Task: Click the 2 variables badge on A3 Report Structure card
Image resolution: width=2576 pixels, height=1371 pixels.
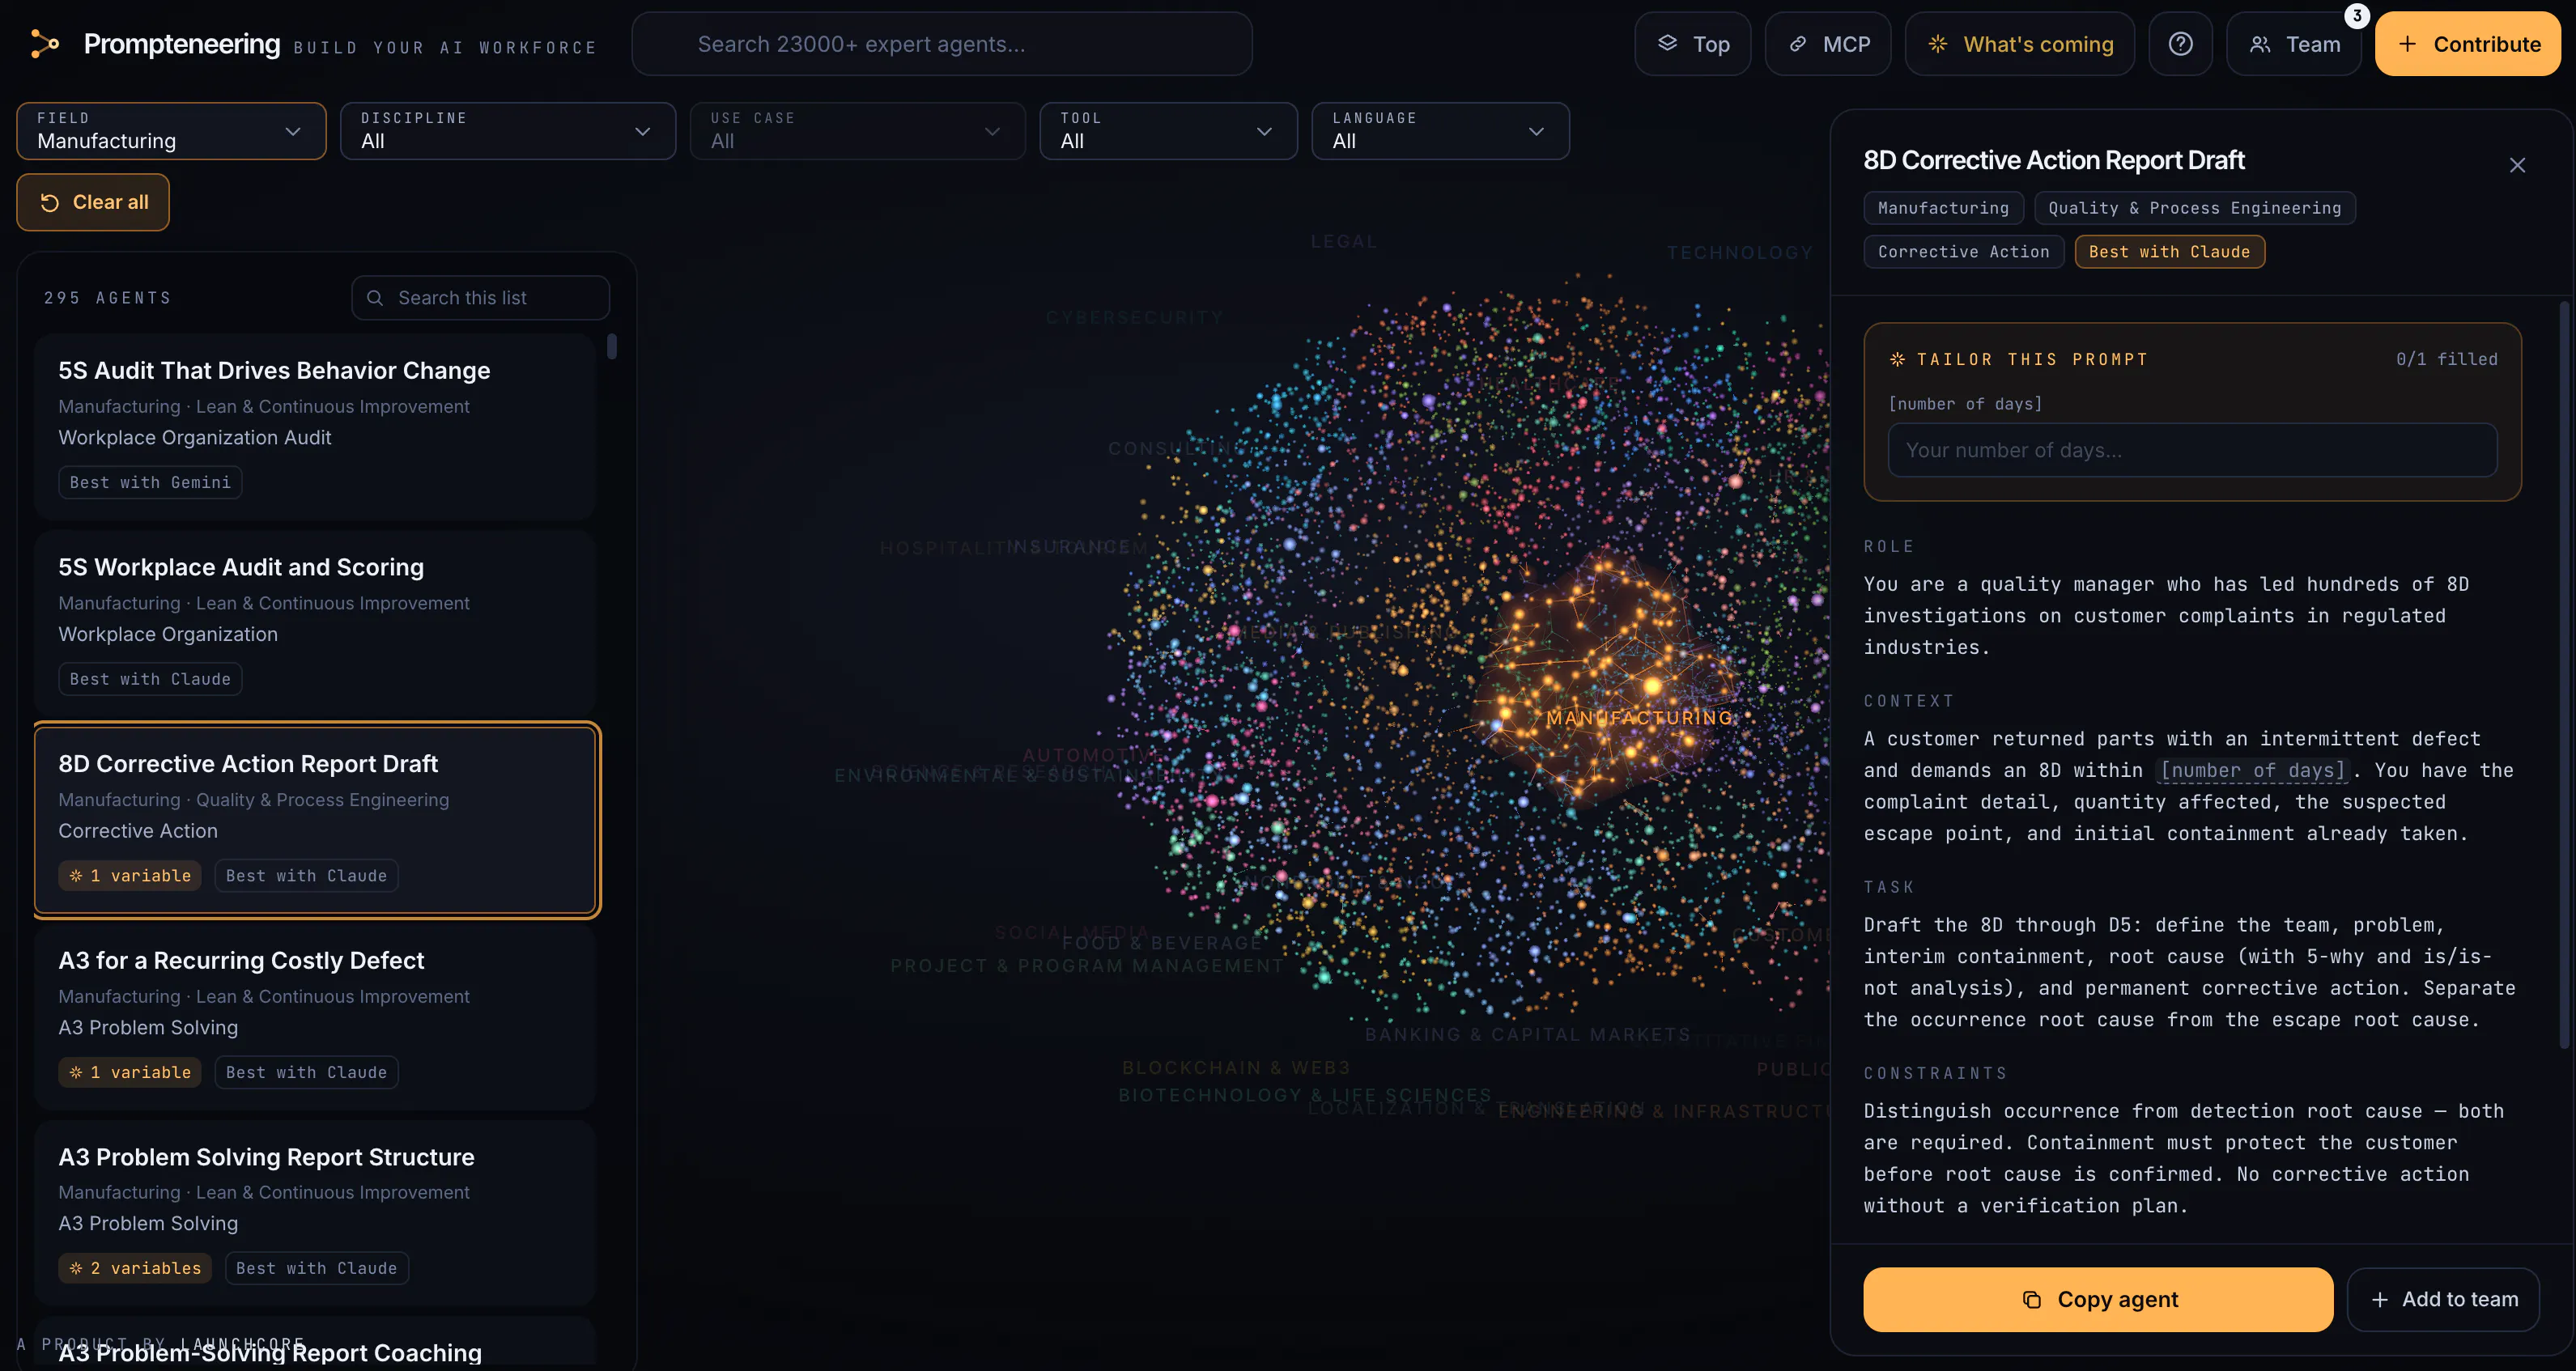Action: [135, 1268]
